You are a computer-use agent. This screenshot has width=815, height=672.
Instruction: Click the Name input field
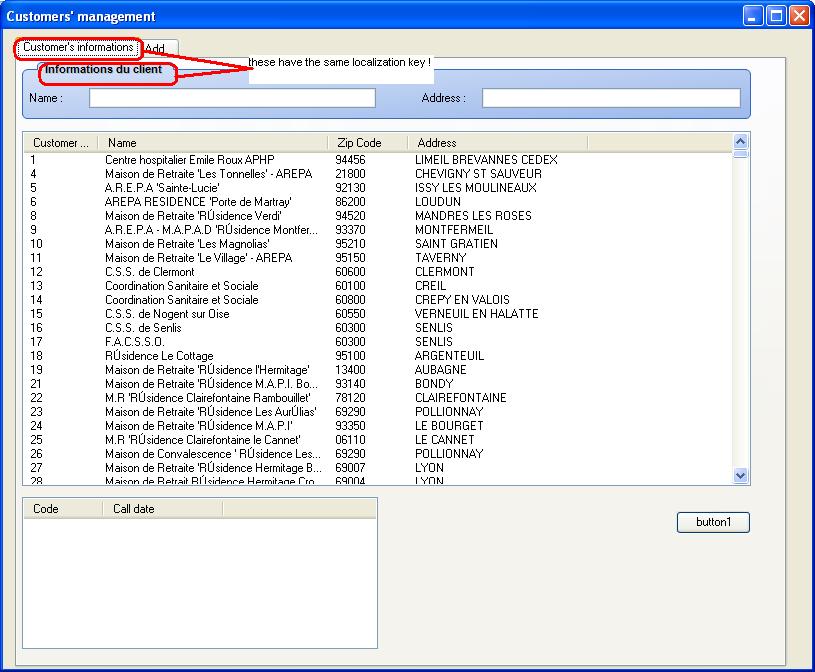coord(232,98)
